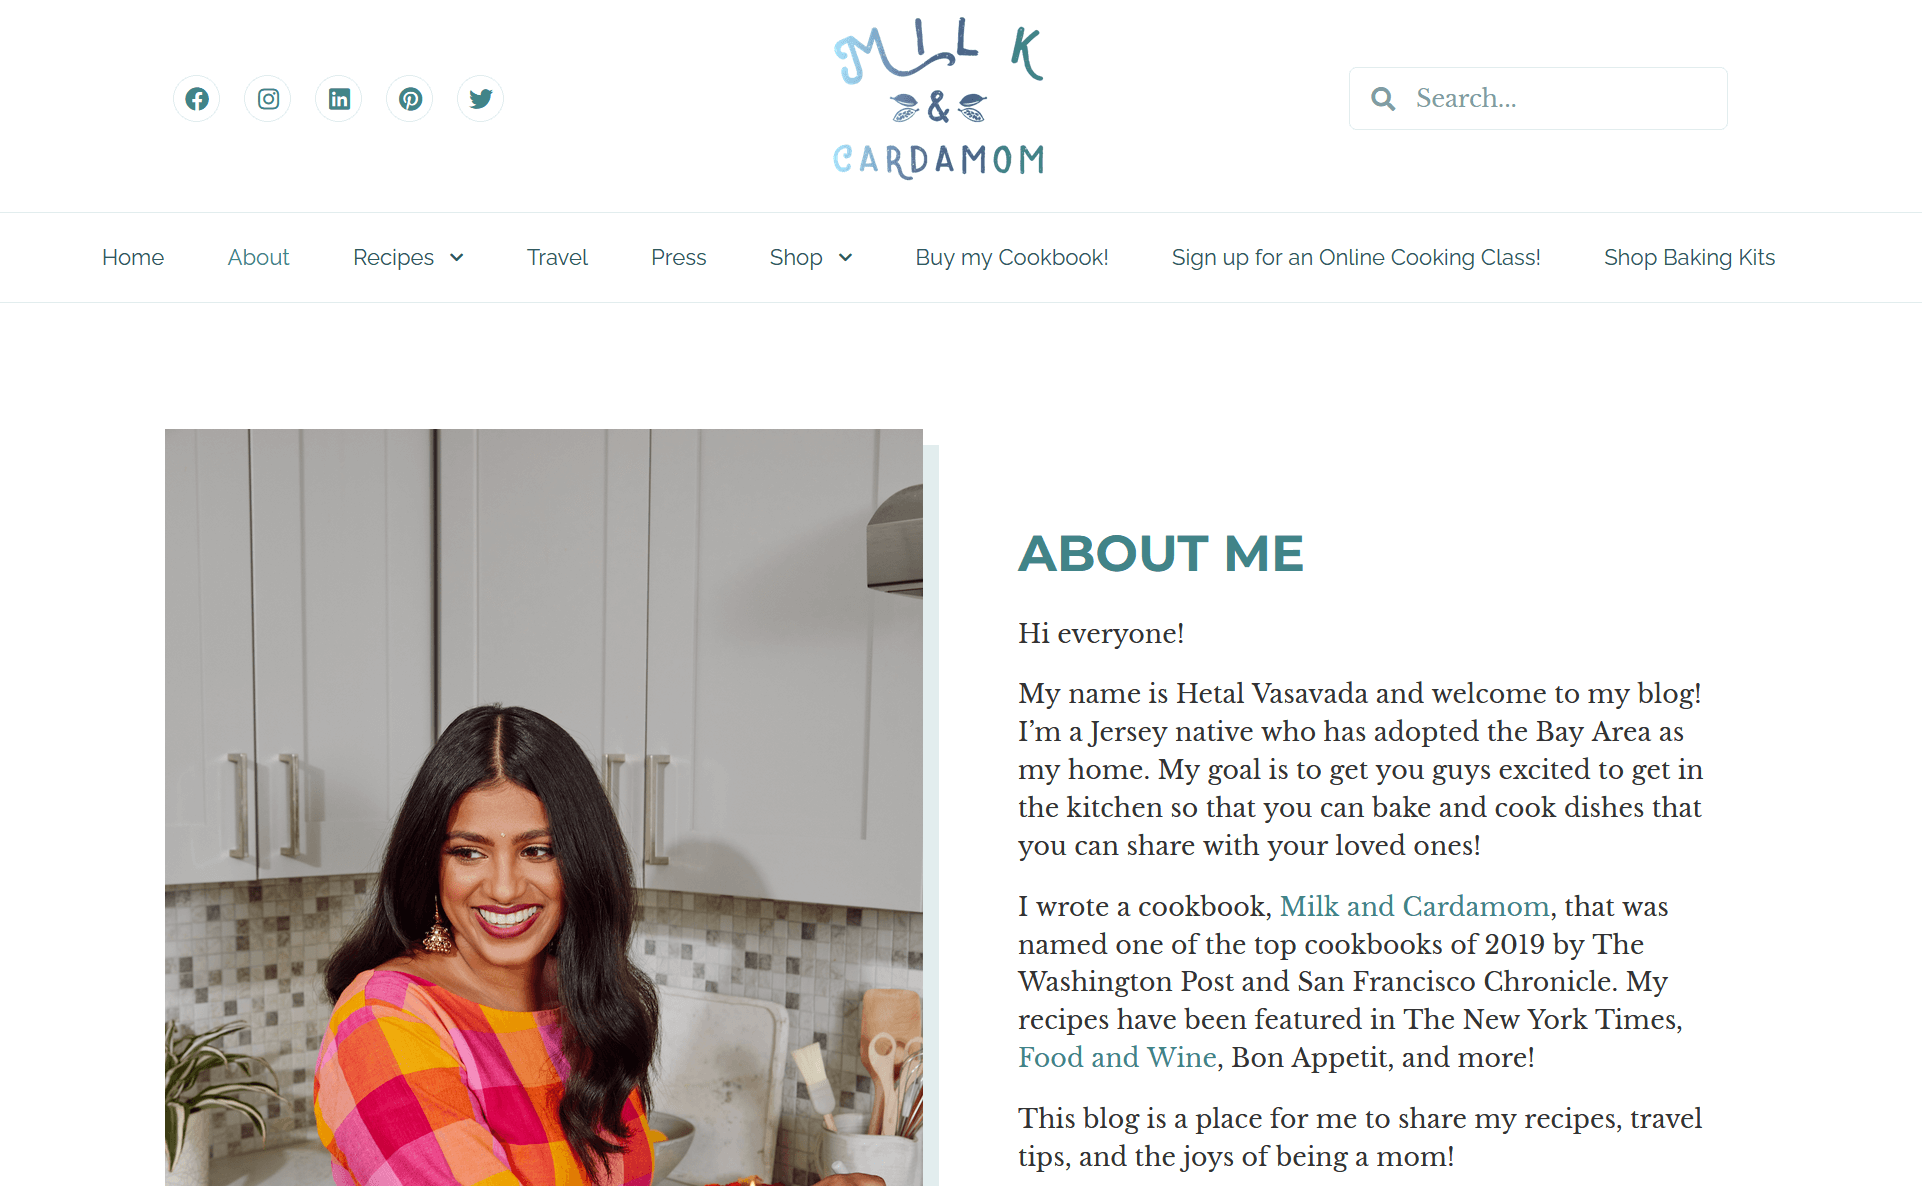Image resolution: width=1922 pixels, height=1186 pixels.
Task: Expand the Shop dropdown chevron
Action: pos(845,258)
